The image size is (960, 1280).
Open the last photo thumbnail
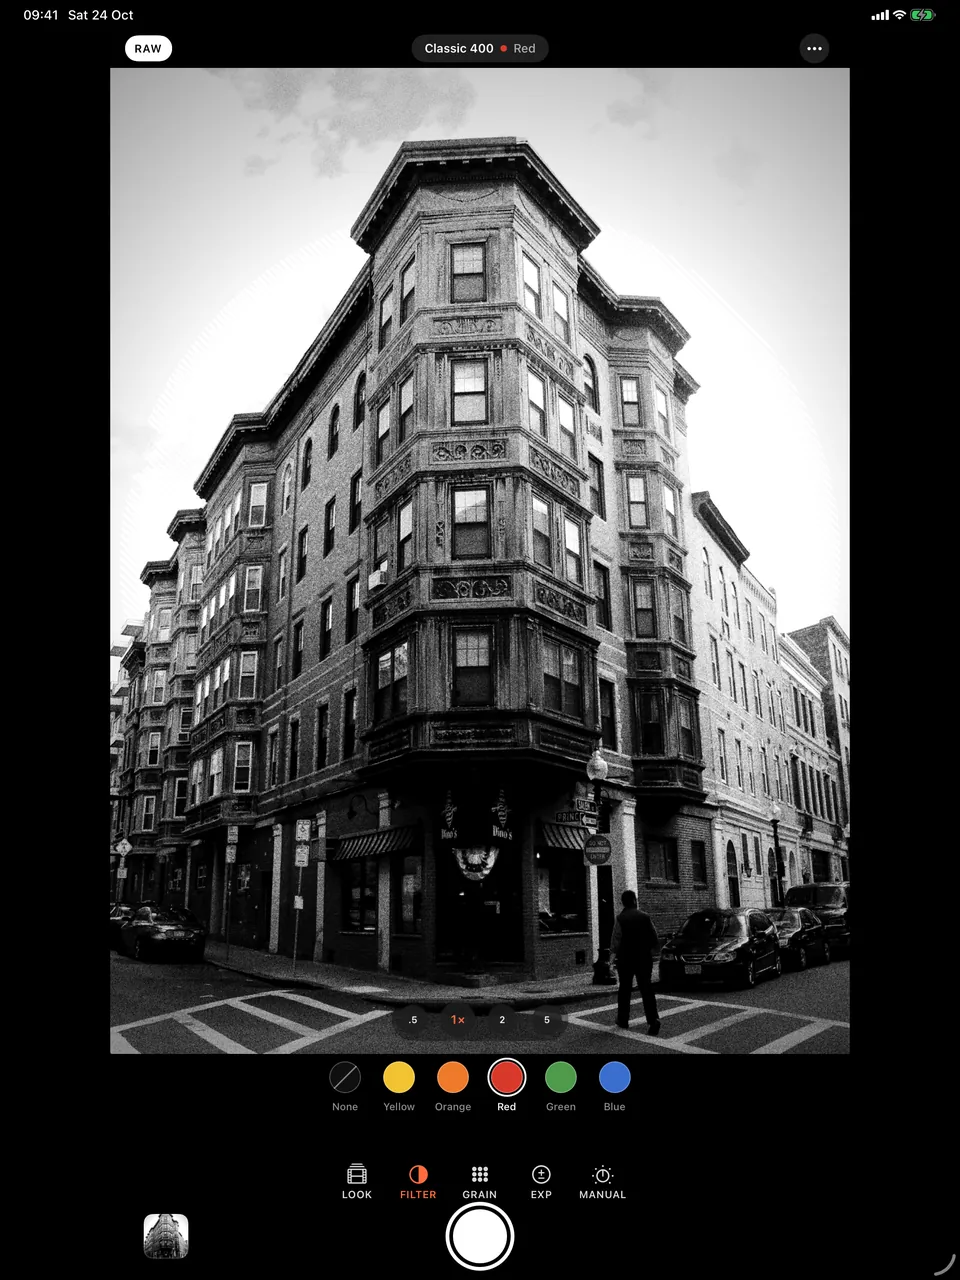coord(166,1236)
